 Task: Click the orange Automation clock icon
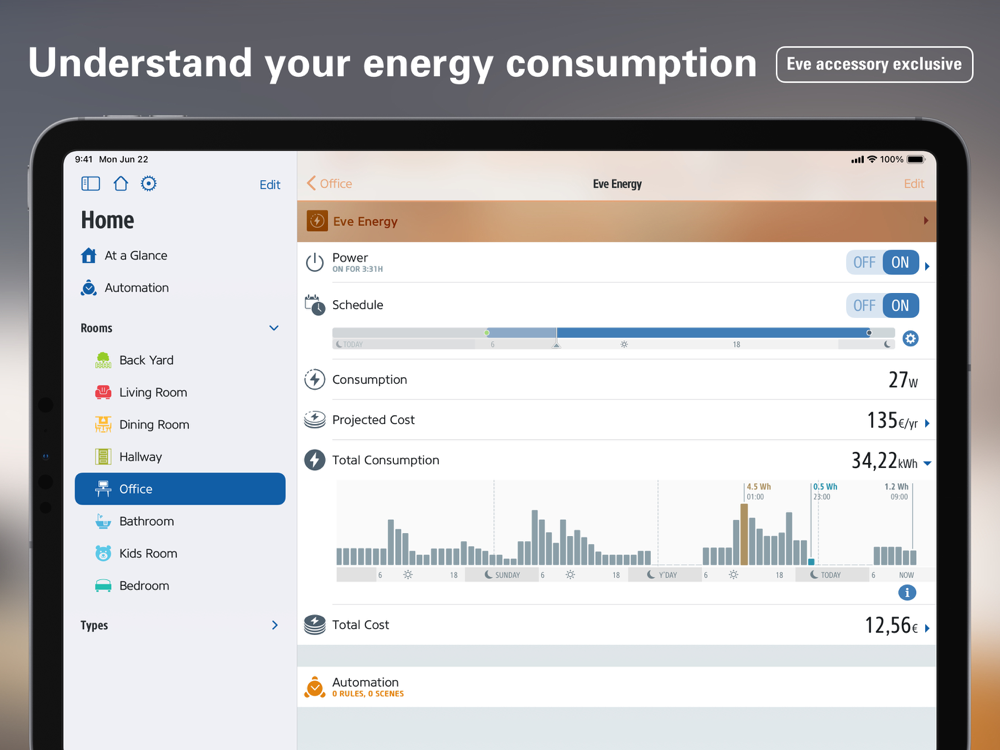(x=314, y=687)
